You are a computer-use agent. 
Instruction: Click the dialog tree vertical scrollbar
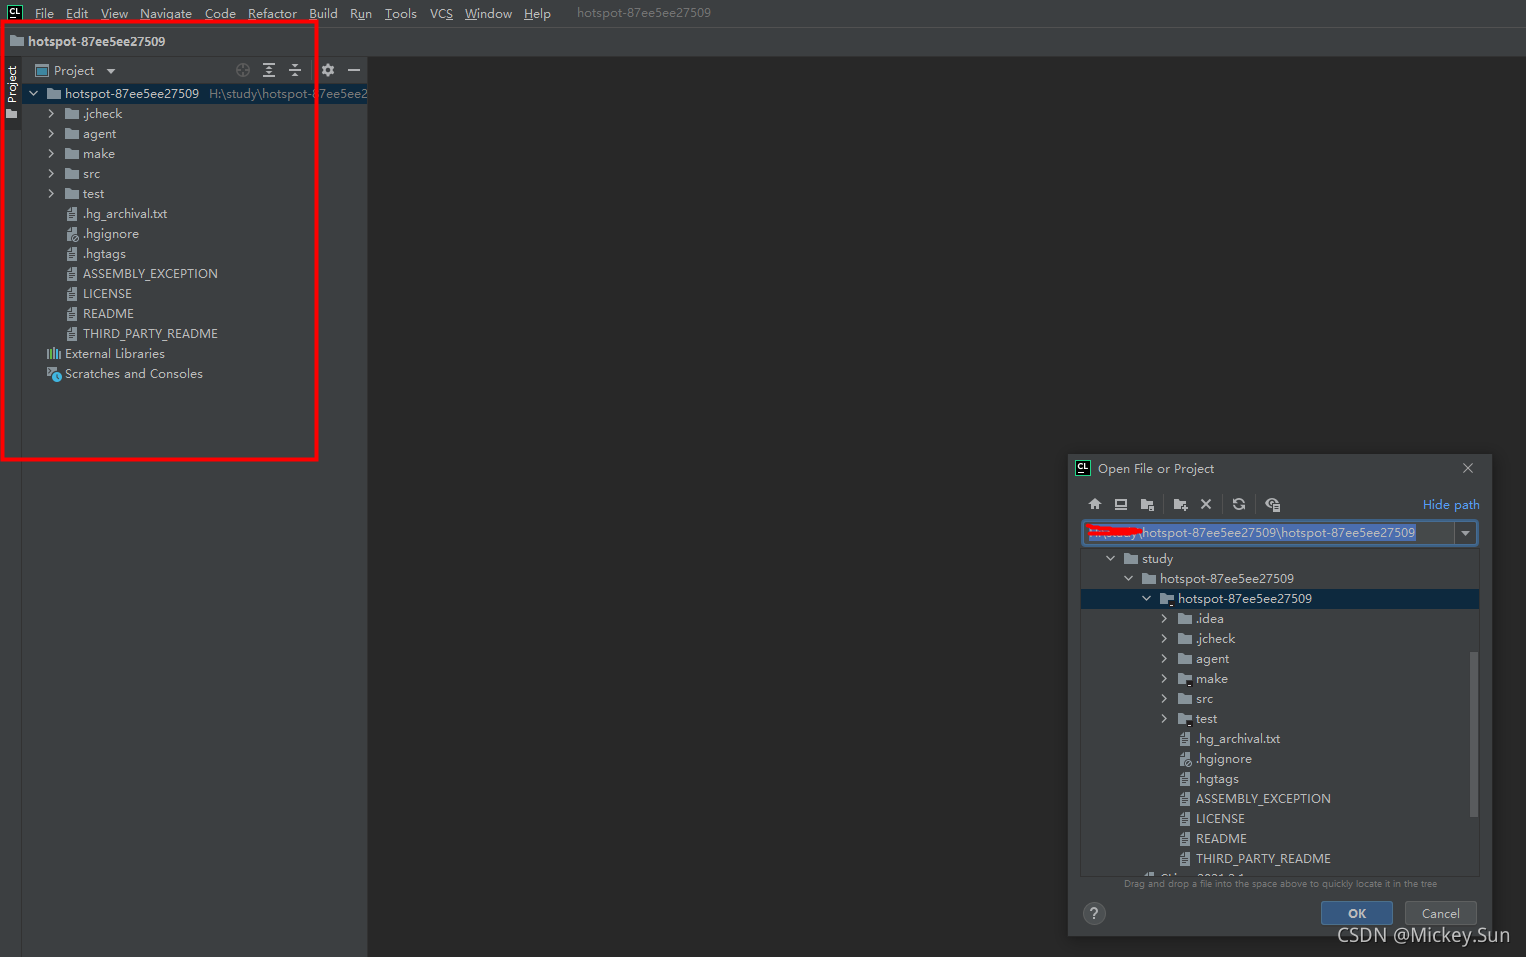coord(1474,734)
